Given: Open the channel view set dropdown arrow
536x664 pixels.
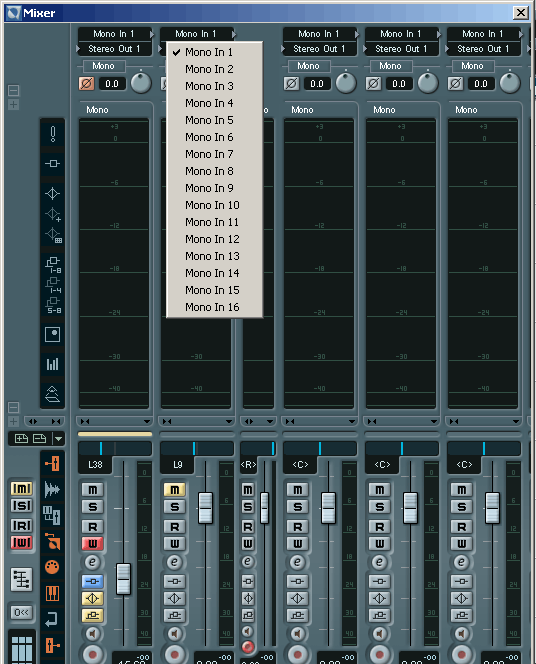Looking at the screenshot, I should pyautogui.click(x=58, y=439).
